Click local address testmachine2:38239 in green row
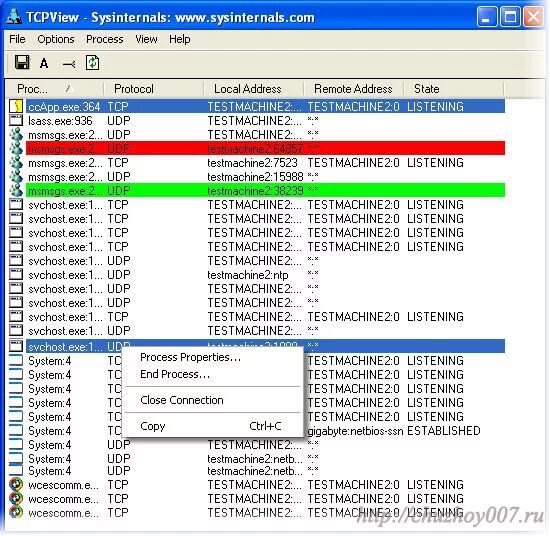 pyautogui.click(x=255, y=191)
